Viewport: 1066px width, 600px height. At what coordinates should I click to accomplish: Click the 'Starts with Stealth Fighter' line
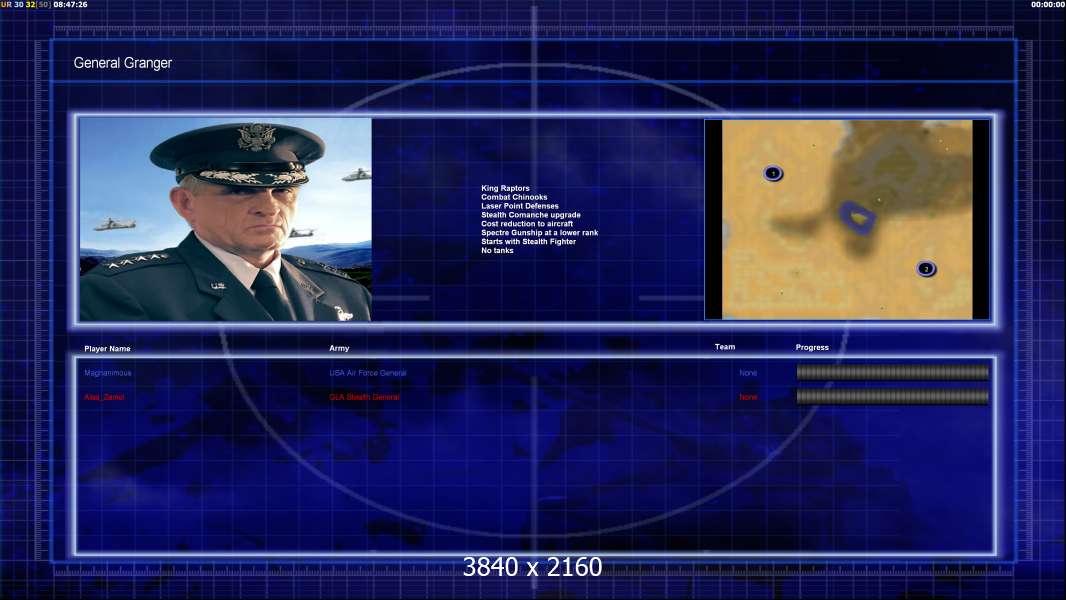point(529,241)
